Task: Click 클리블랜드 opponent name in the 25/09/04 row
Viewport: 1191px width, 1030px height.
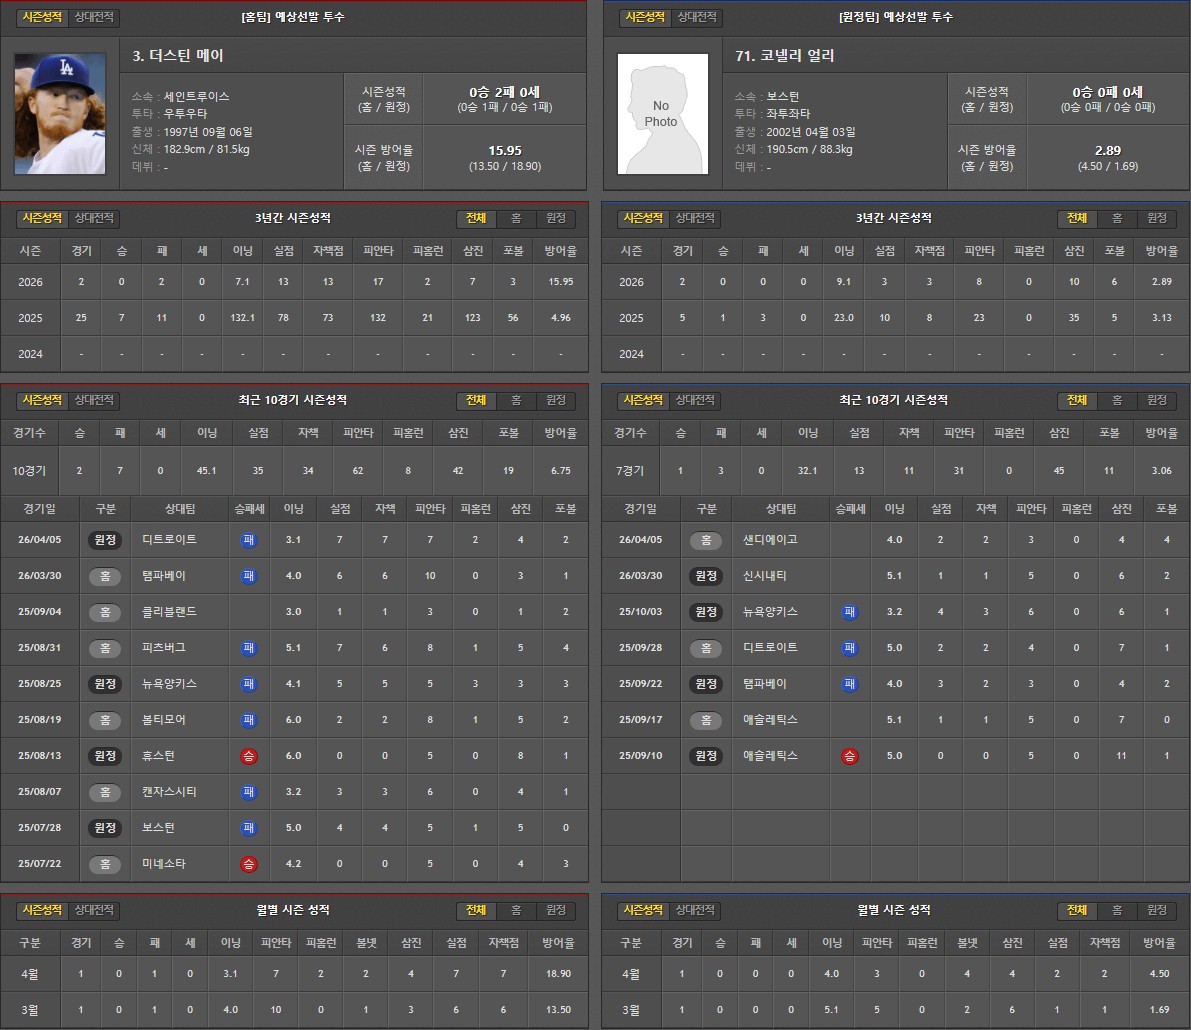Action: [170, 612]
